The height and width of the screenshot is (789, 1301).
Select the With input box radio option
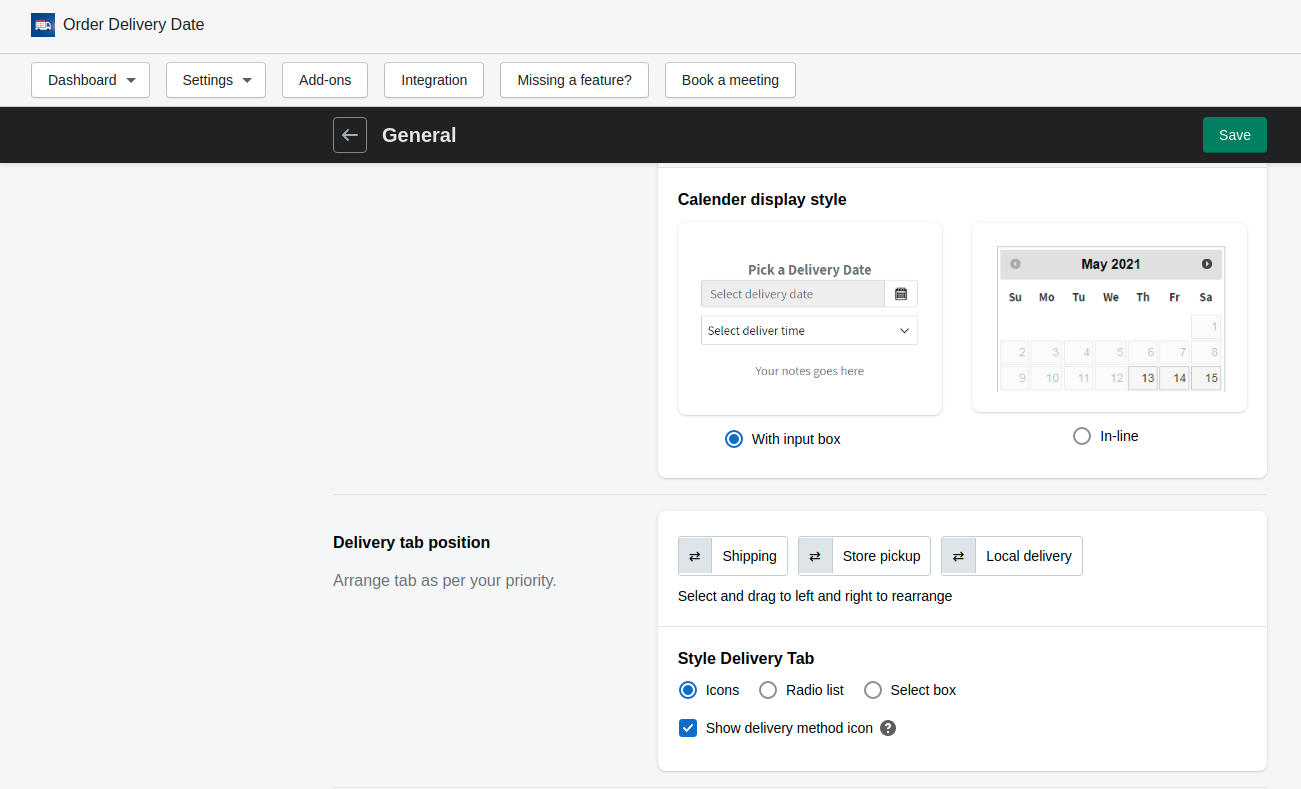pos(734,439)
